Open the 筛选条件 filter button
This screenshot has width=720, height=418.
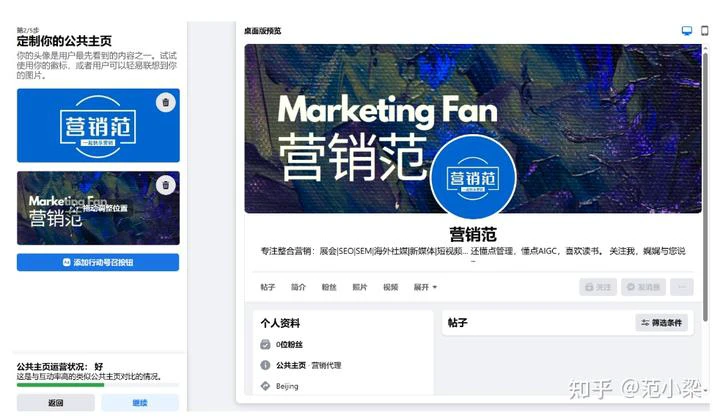[x=662, y=323]
